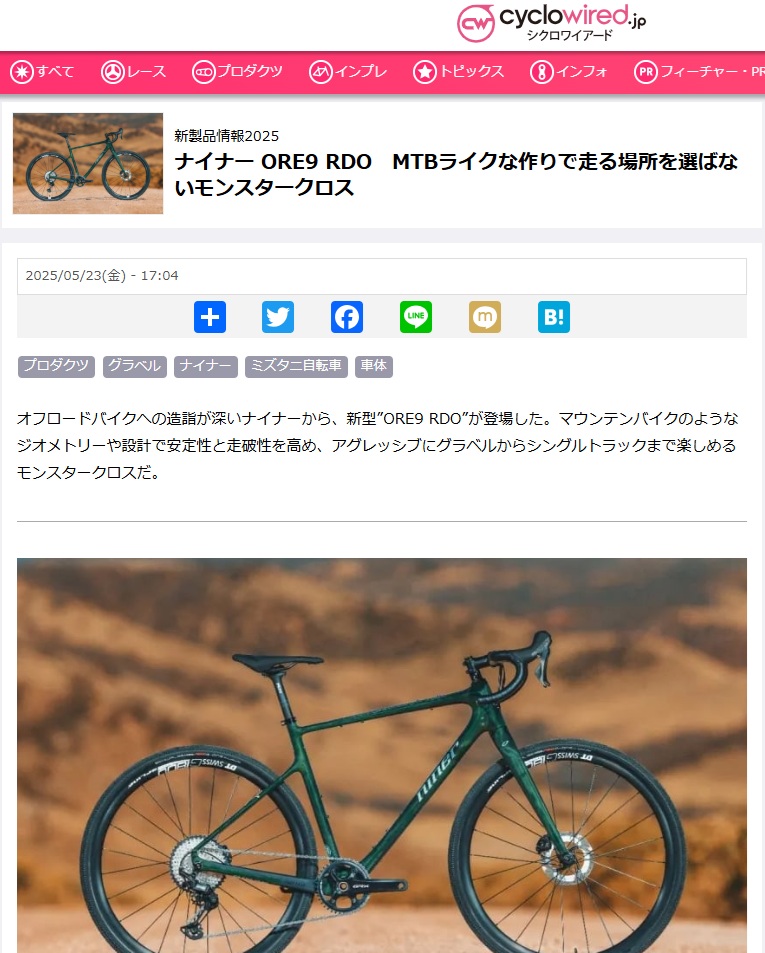The height and width of the screenshot is (953, 765).
Task: Click the ナイナー tag
Action: pos(205,366)
